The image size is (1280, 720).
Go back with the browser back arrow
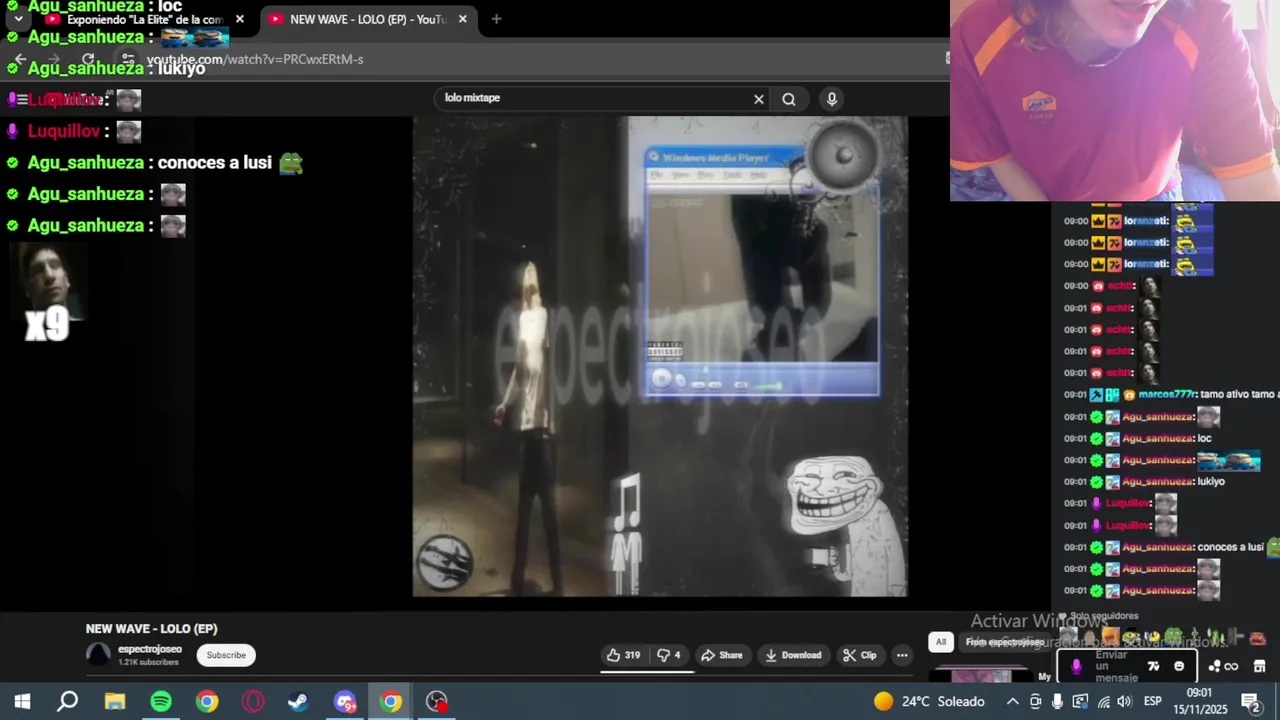click(x=19, y=59)
